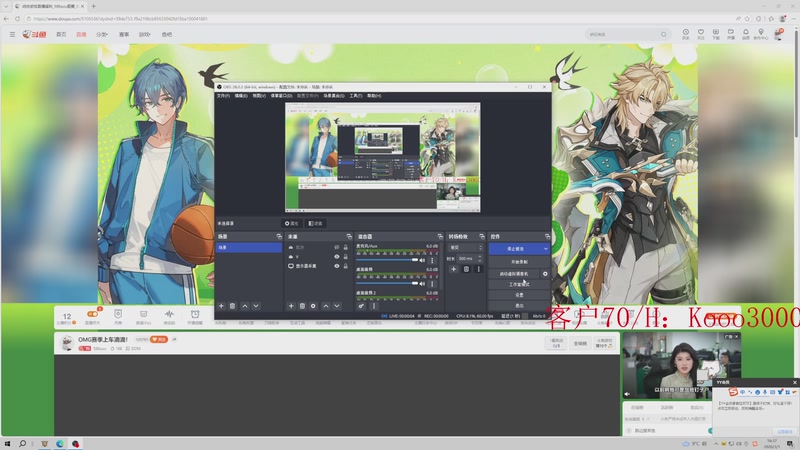Add a new scene in OBS Scenes panel

pos(221,306)
